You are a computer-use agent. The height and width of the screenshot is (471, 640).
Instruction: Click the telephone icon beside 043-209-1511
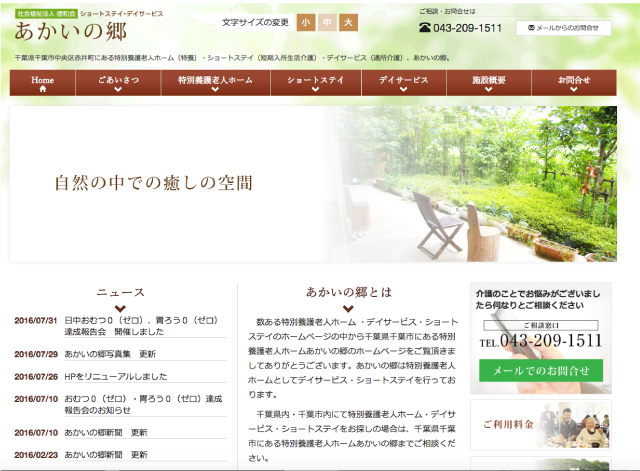click(425, 28)
